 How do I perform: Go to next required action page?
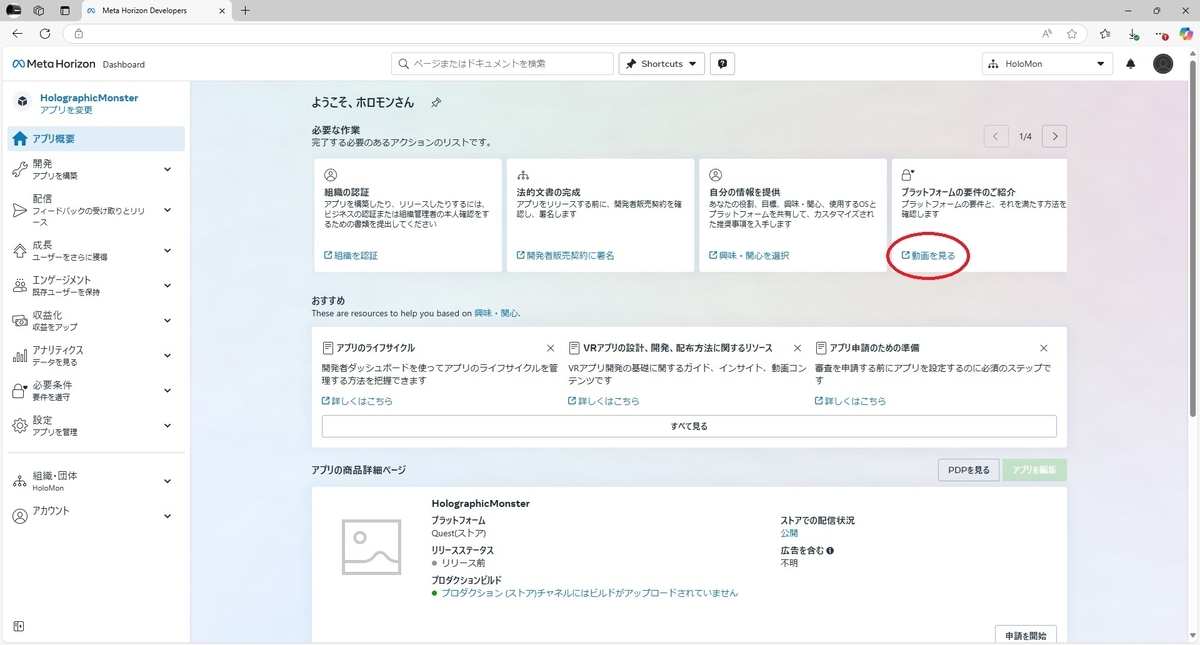tap(1055, 136)
